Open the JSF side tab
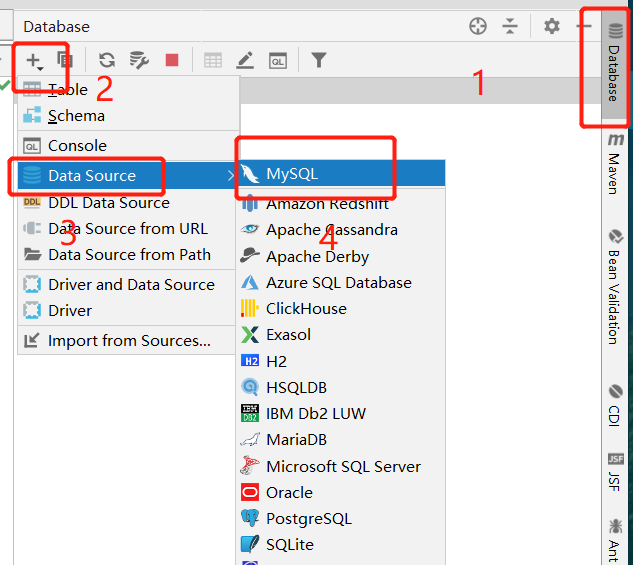 coord(615,472)
